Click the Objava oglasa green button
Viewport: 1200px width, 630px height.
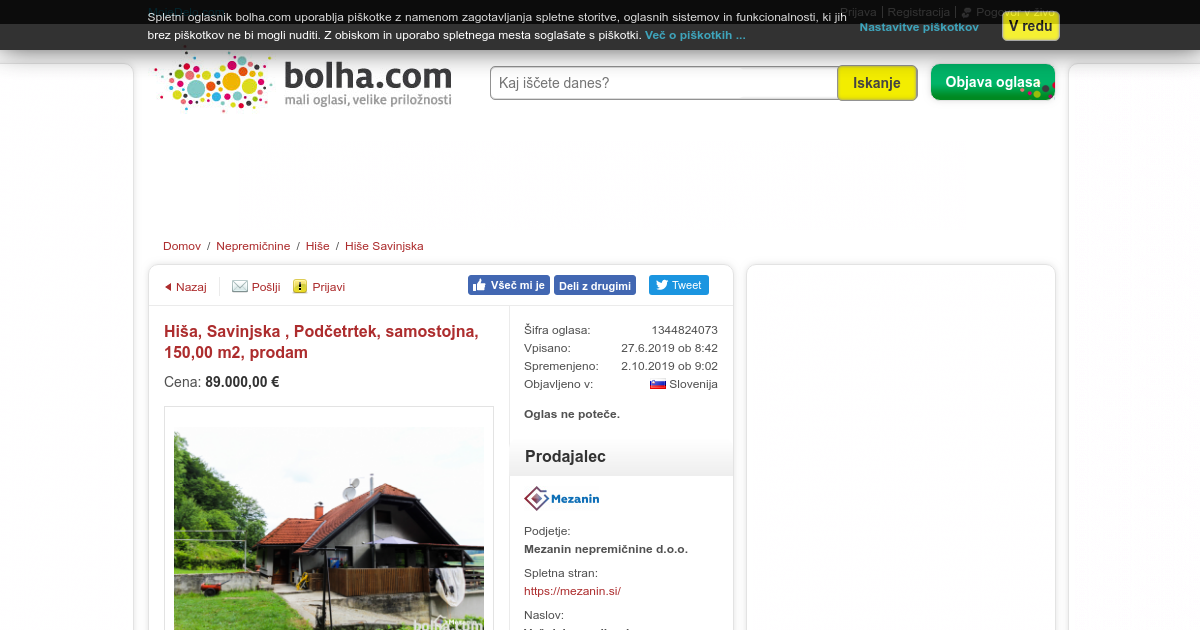click(x=993, y=82)
